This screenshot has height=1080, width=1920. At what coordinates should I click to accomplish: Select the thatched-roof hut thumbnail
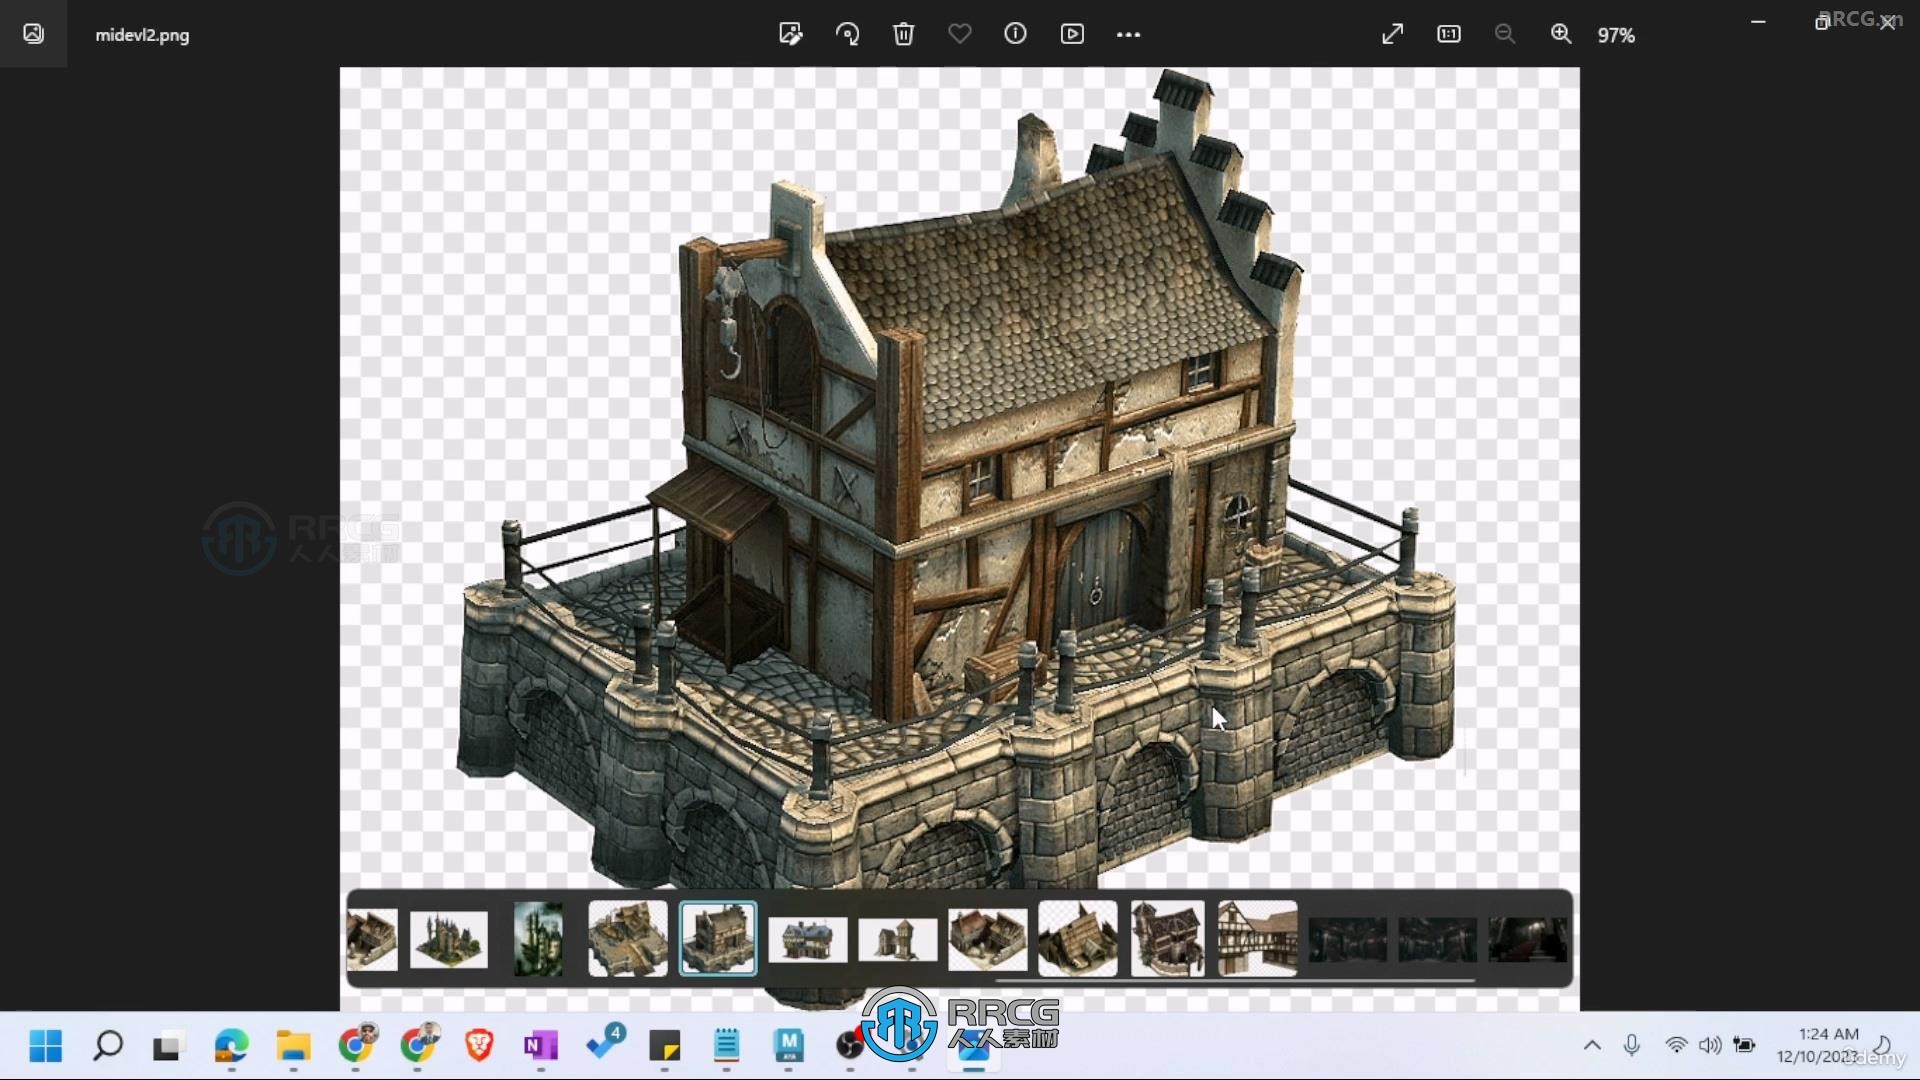tap(1078, 938)
